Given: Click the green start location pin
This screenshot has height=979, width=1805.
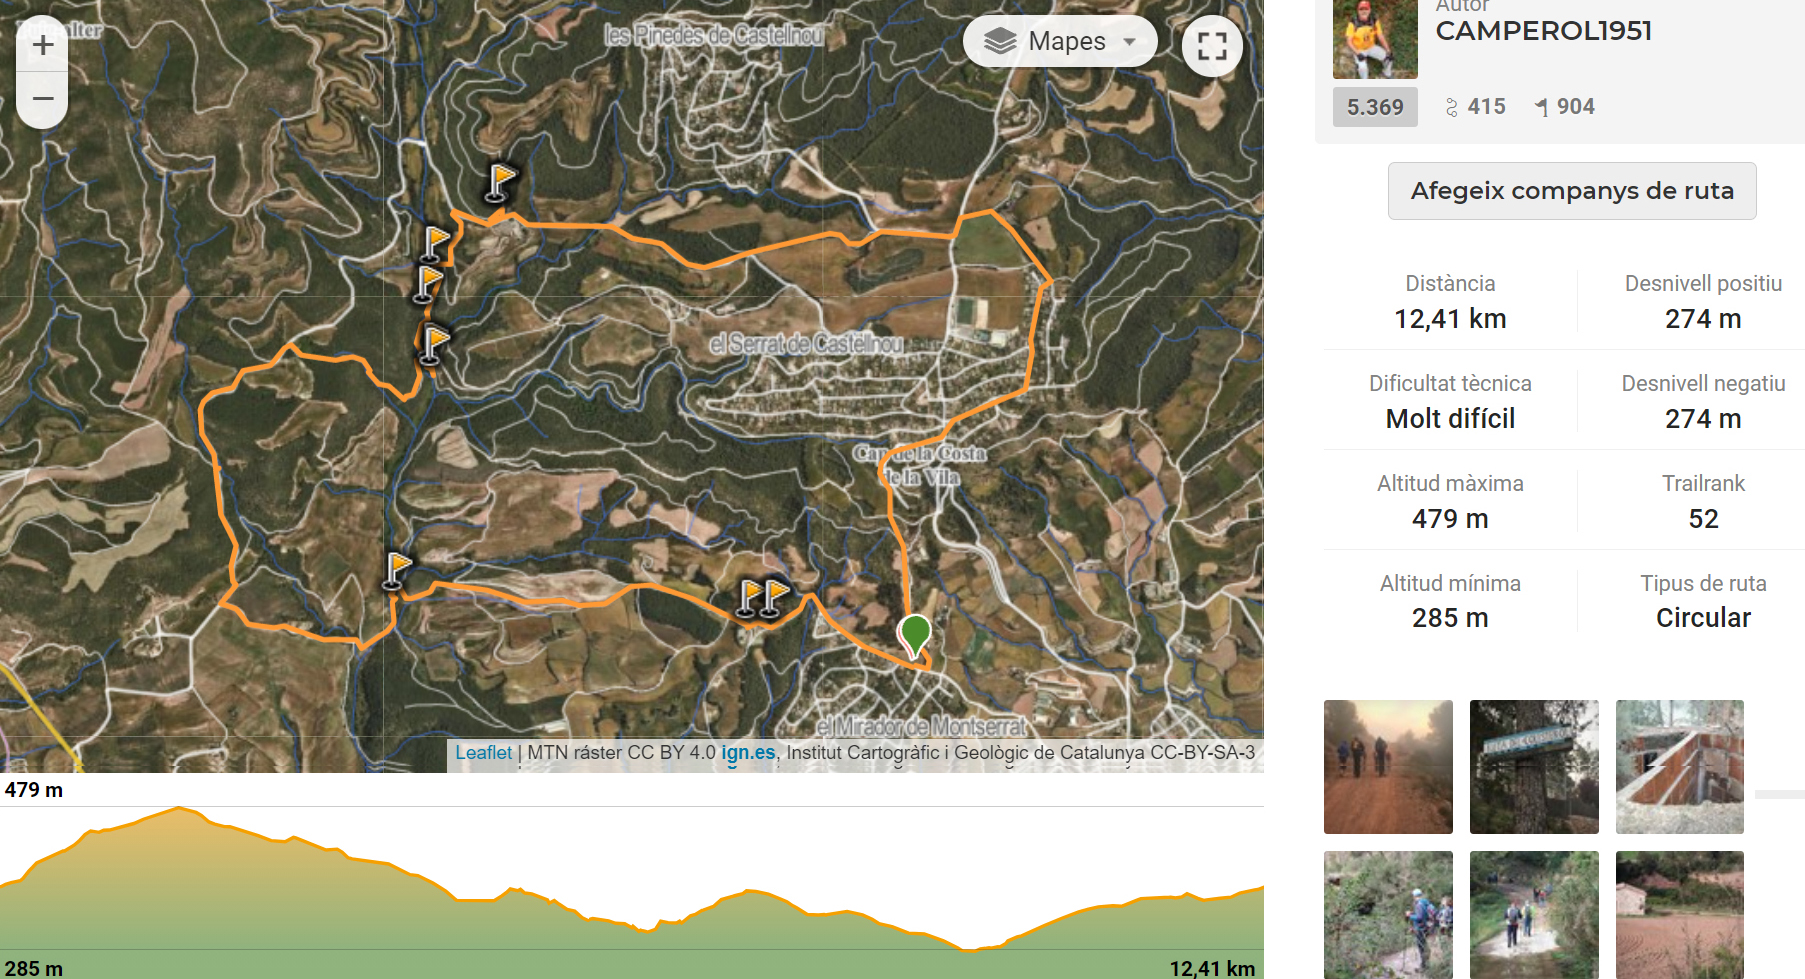Looking at the screenshot, I should click(914, 636).
